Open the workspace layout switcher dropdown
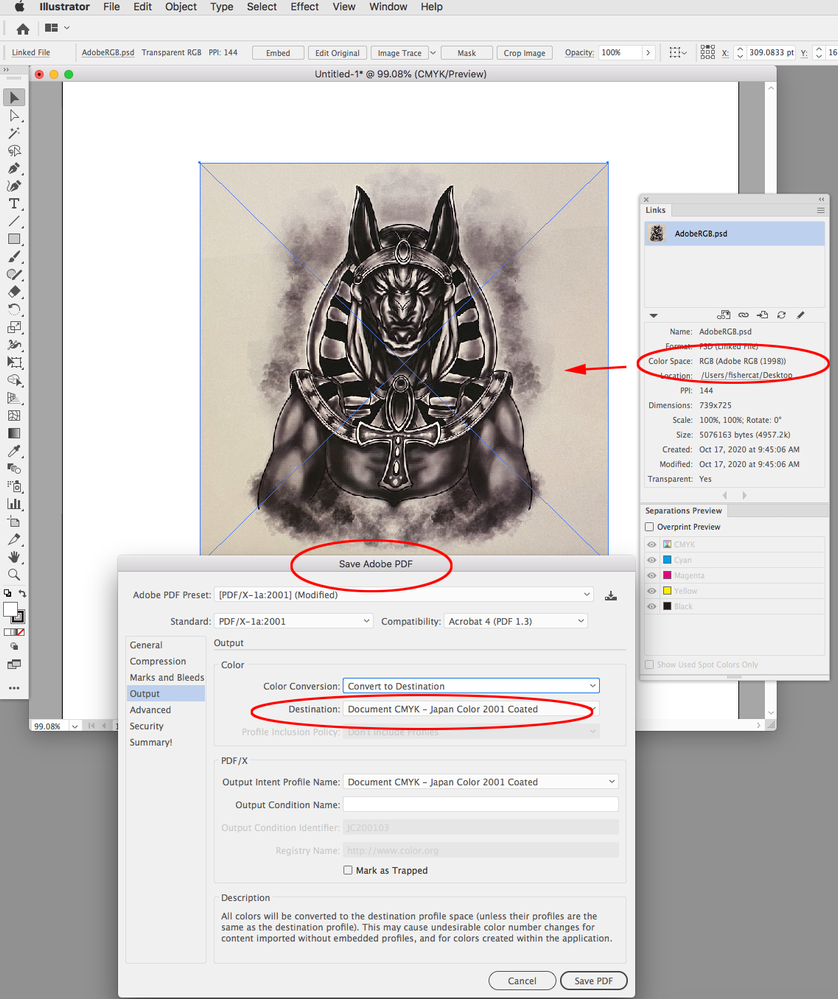The width and height of the screenshot is (838, 999). click(57, 28)
